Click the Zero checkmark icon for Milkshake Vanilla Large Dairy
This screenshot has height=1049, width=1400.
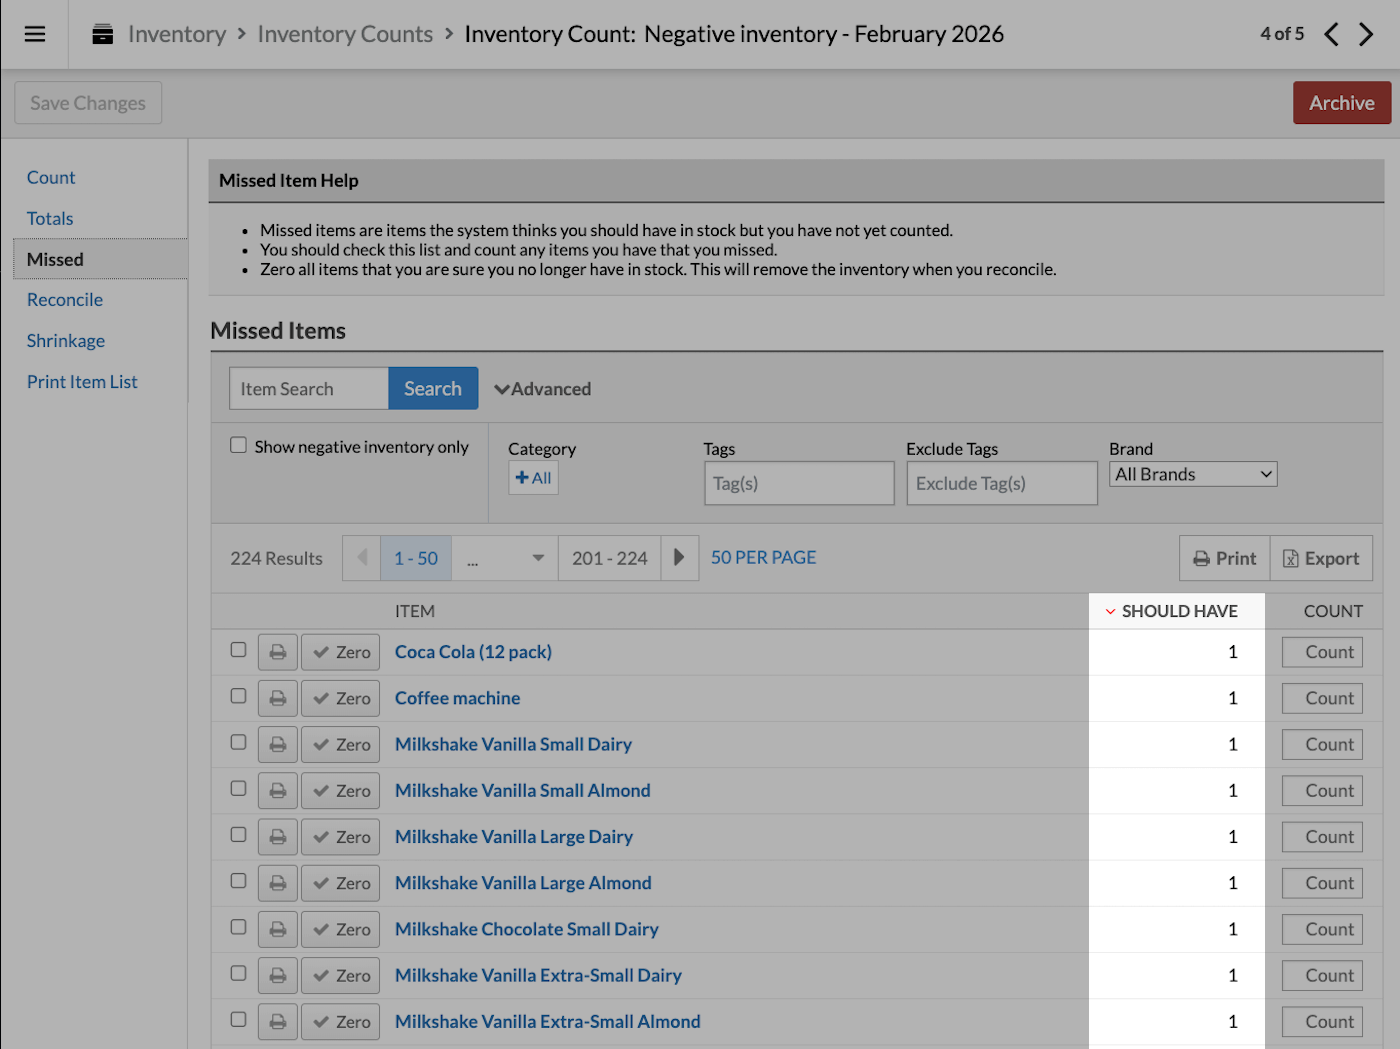321,836
